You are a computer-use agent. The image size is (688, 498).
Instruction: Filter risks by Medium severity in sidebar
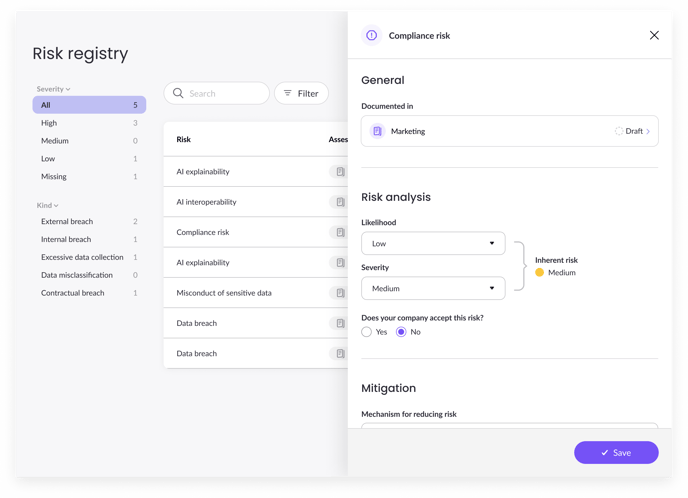tap(89, 141)
